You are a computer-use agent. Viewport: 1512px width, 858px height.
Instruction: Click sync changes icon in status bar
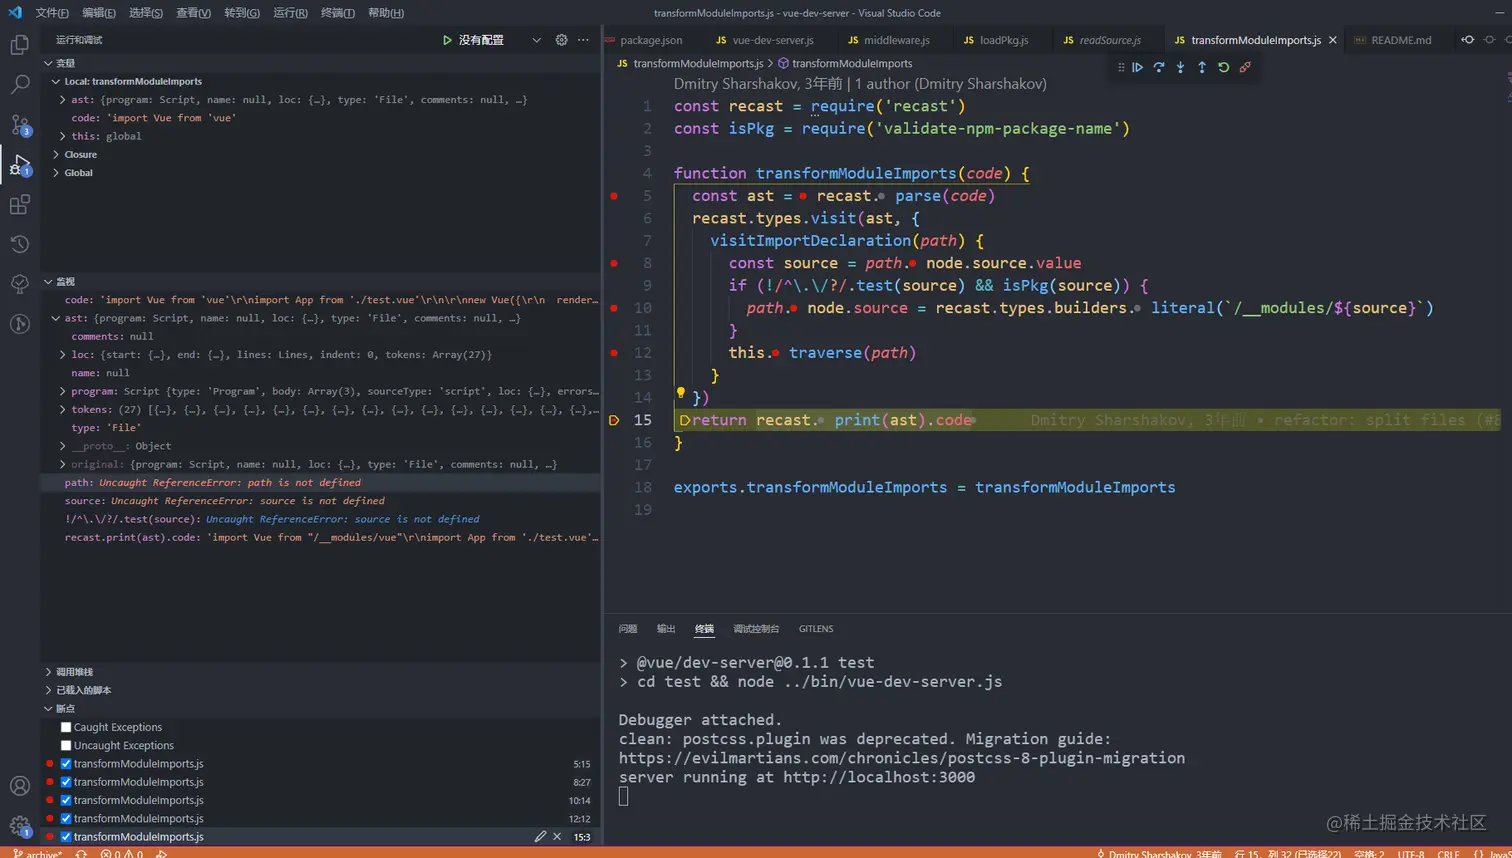tap(81, 853)
